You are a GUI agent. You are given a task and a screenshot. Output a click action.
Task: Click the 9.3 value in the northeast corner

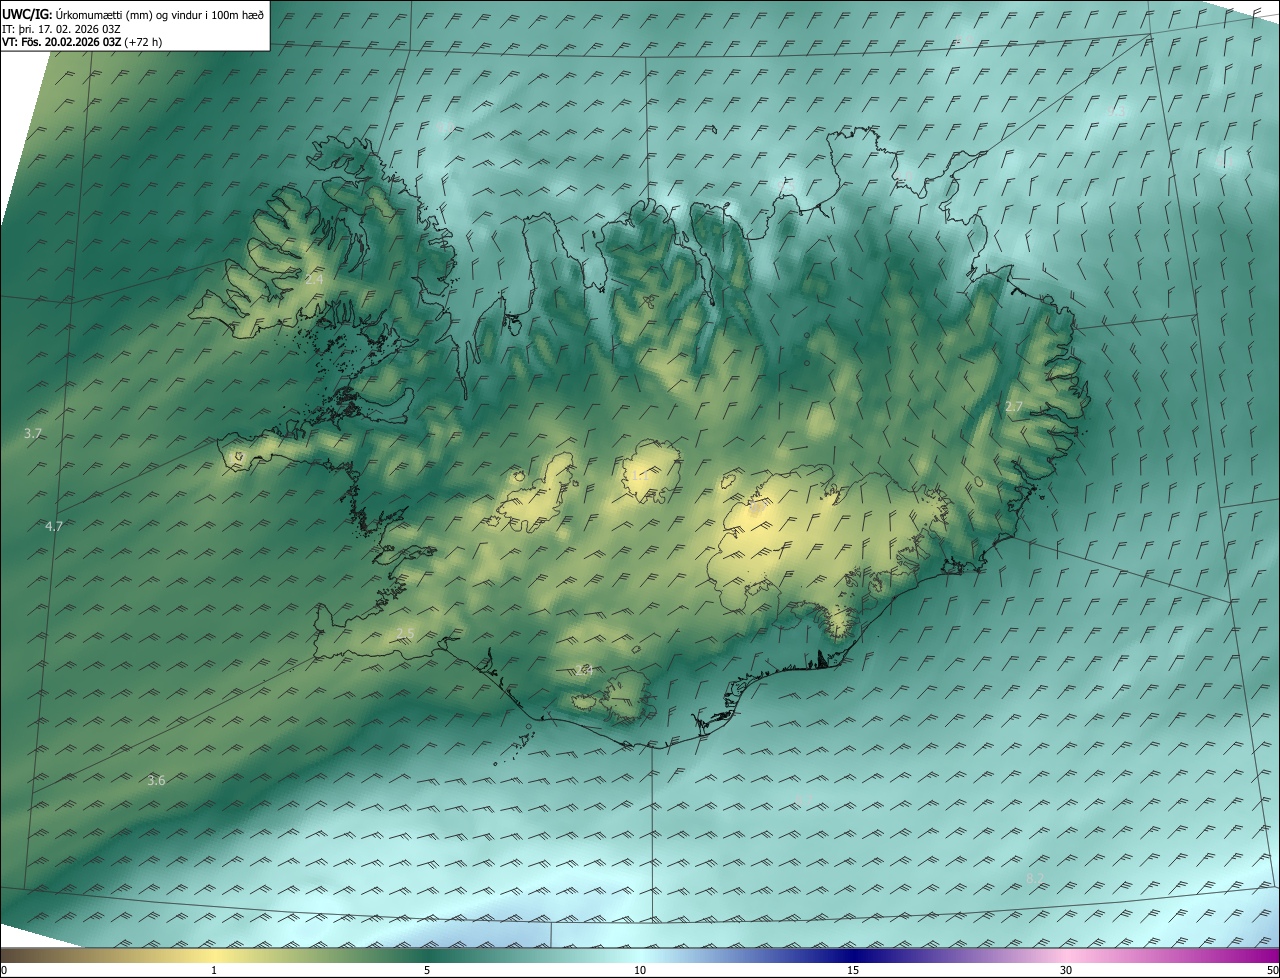click(1117, 110)
